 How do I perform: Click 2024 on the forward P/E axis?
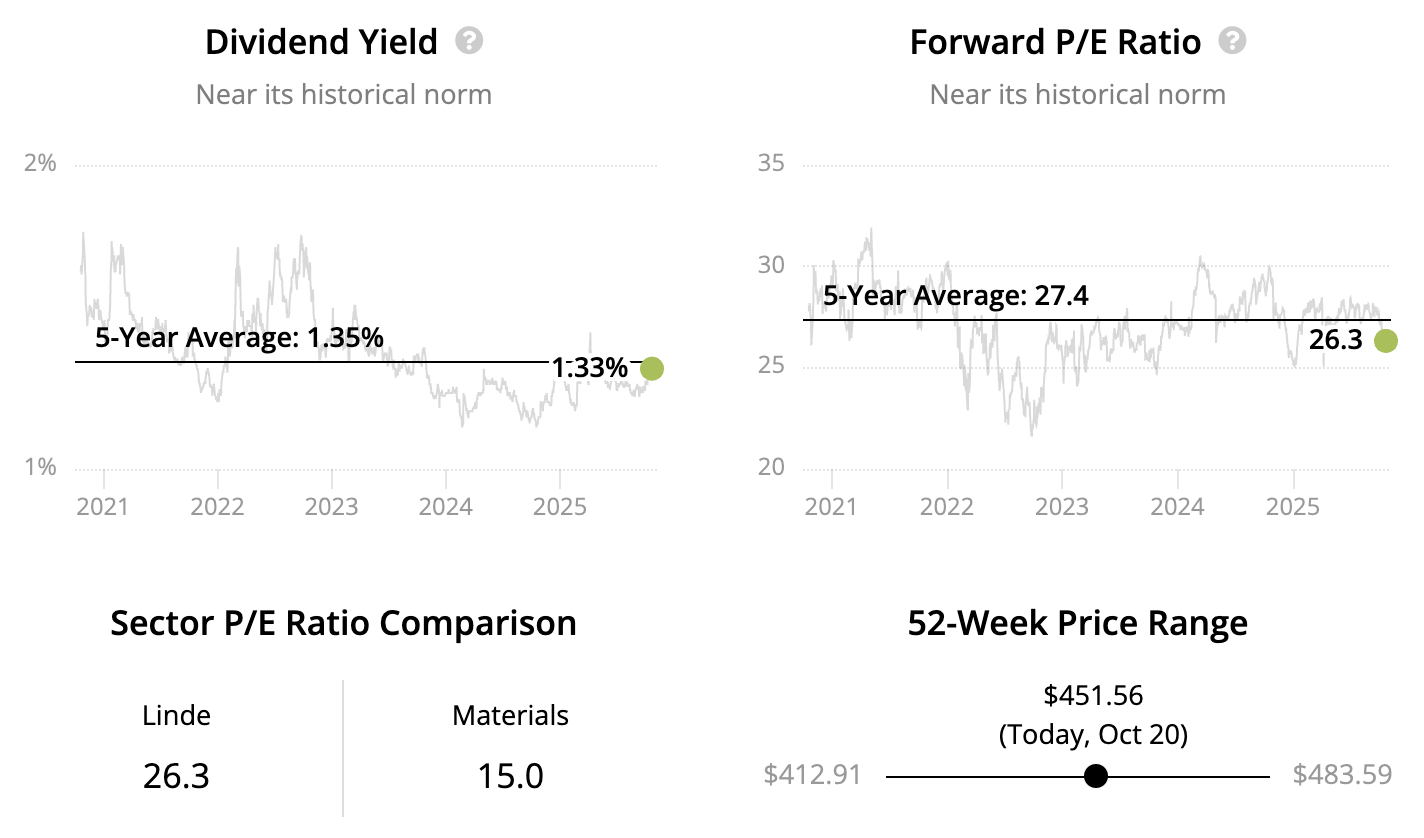click(1177, 506)
